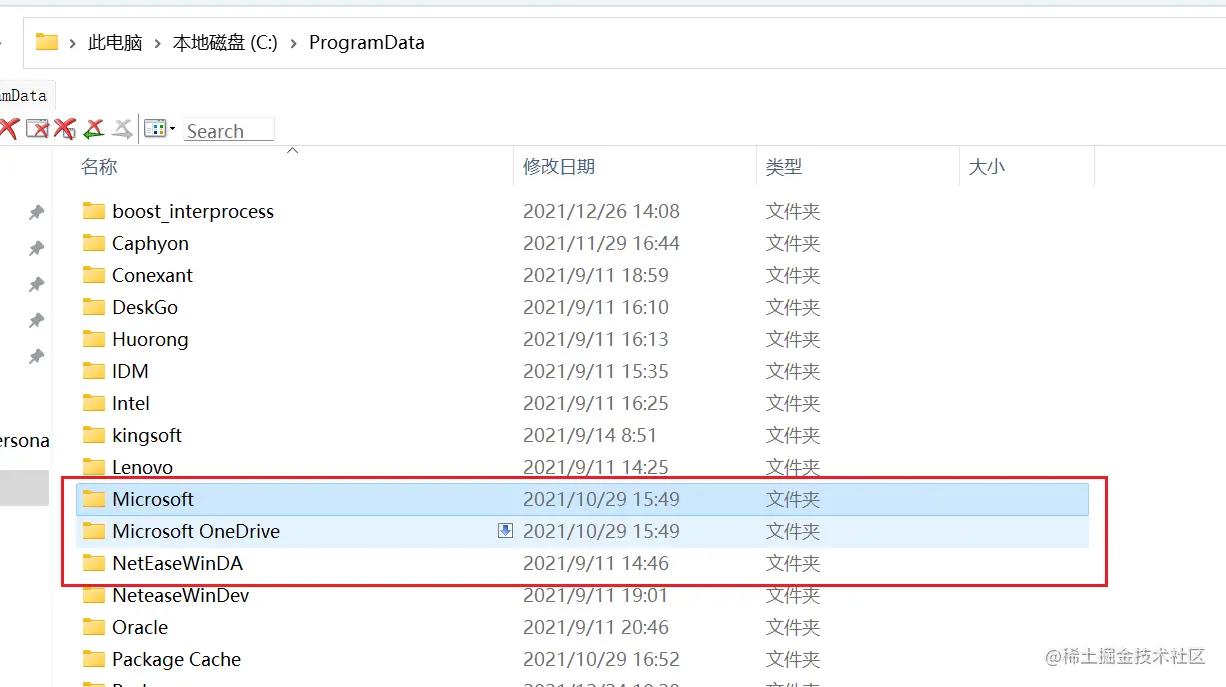Select the boost_interprocess folder name
Screen dimensions: 1226x687
point(193,211)
